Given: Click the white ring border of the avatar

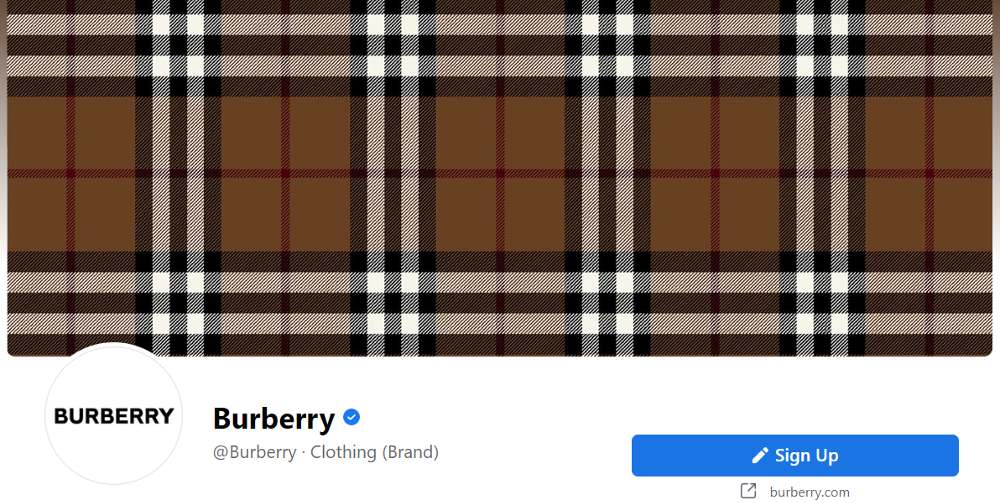Looking at the screenshot, I should 114,347.
